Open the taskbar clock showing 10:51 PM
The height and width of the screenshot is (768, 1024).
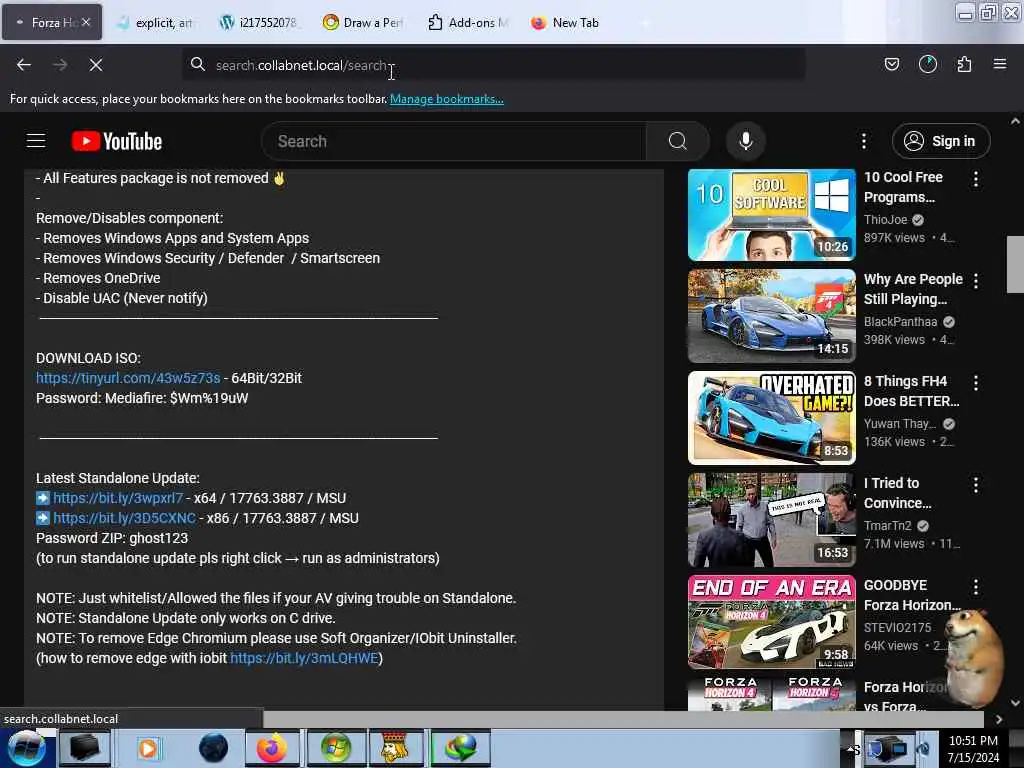click(x=973, y=749)
